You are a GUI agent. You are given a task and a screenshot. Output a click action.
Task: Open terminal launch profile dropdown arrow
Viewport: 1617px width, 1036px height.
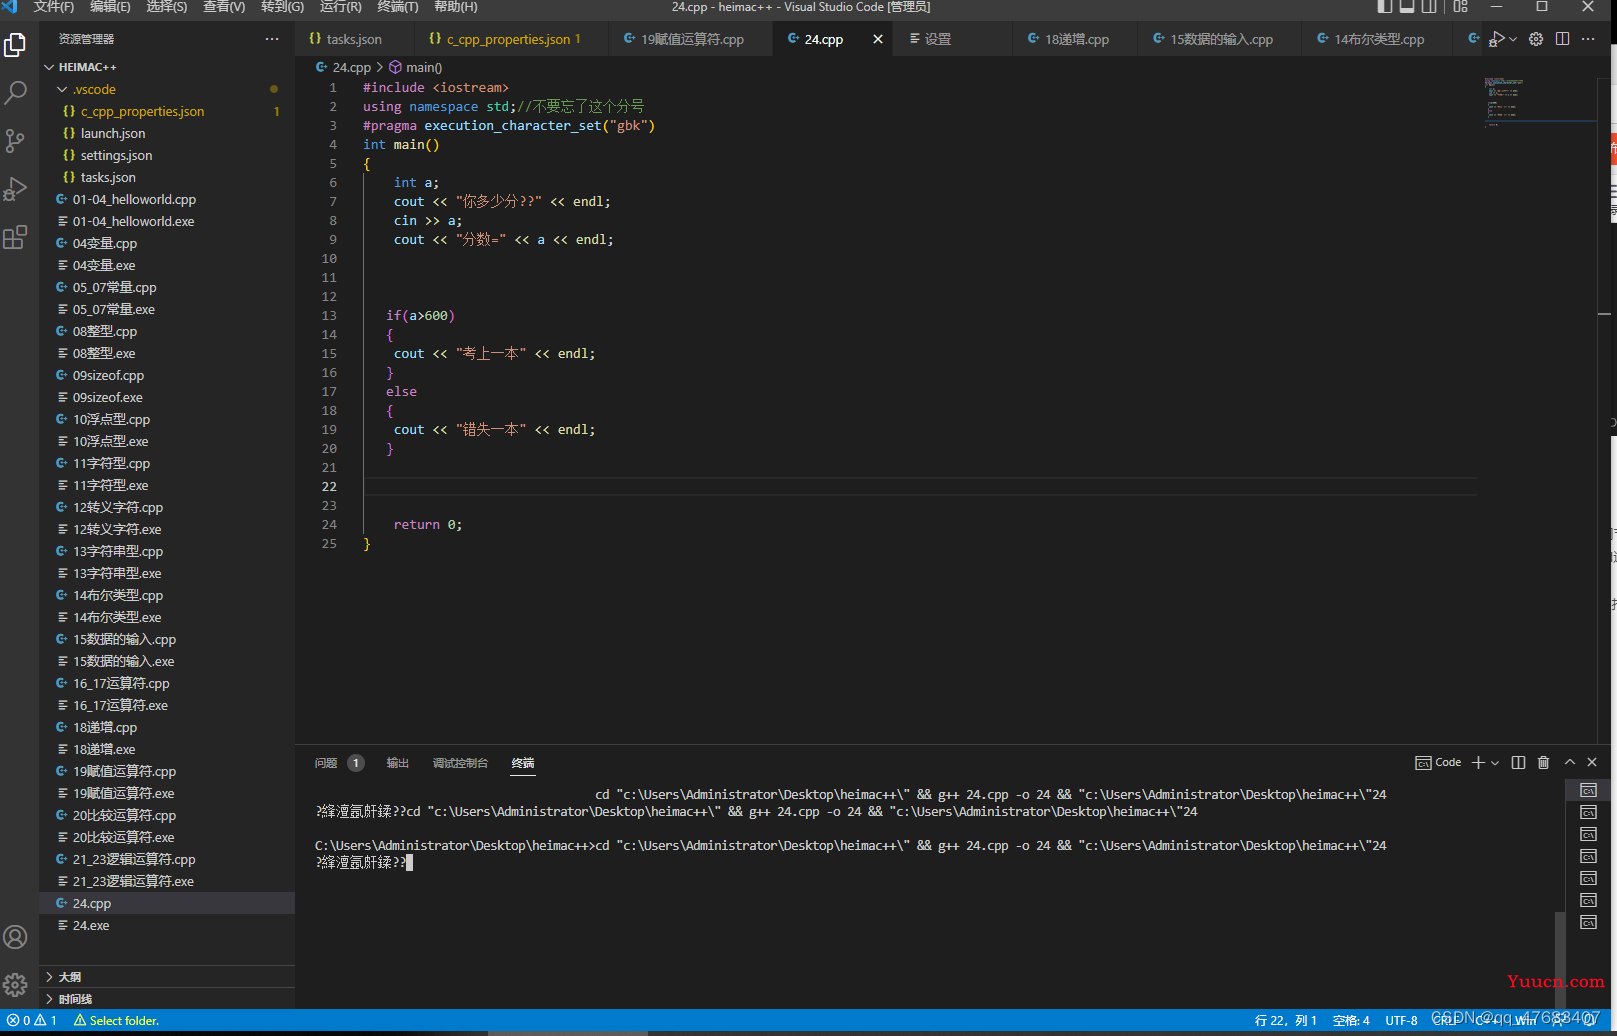(x=1495, y=762)
